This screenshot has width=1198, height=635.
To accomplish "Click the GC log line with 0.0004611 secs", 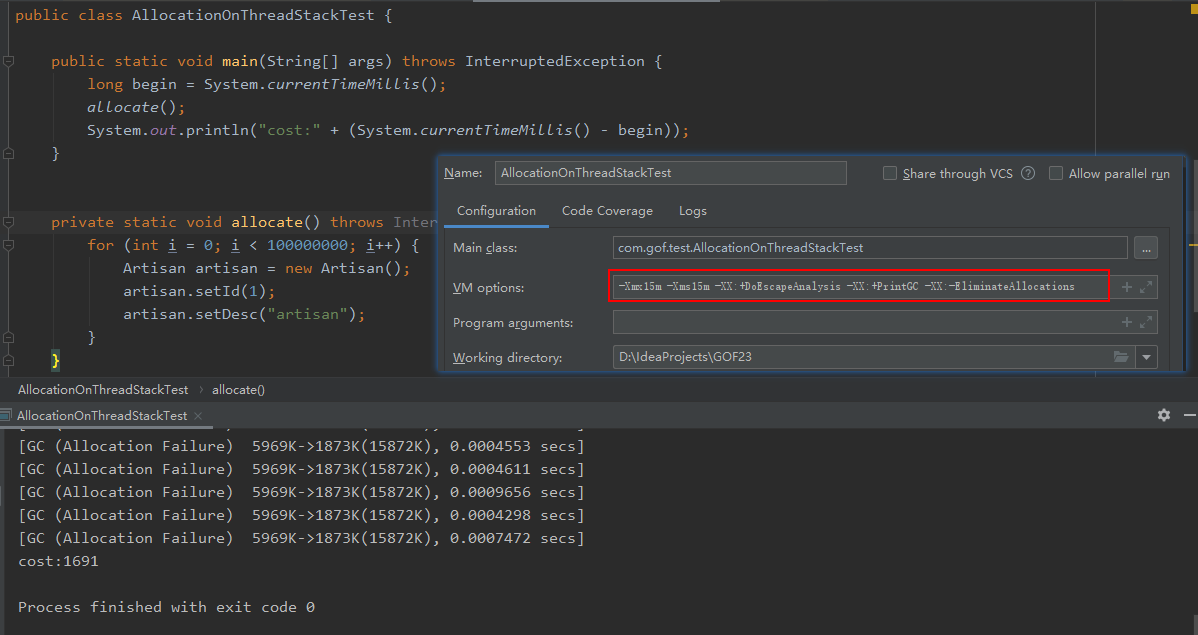I will (x=301, y=469).
